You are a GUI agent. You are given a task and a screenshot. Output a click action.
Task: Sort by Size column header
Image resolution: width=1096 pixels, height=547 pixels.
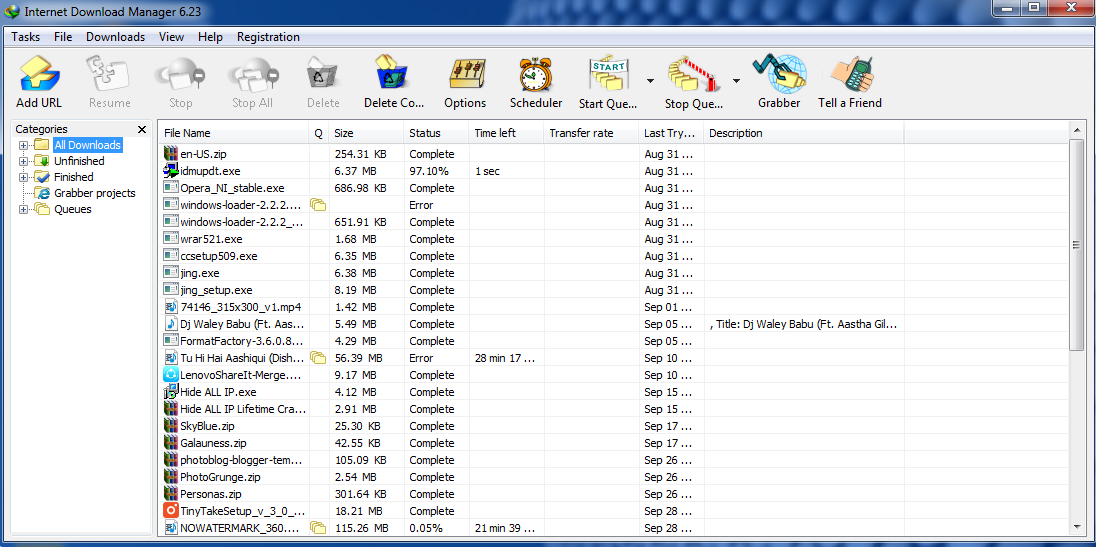(366, 133)
